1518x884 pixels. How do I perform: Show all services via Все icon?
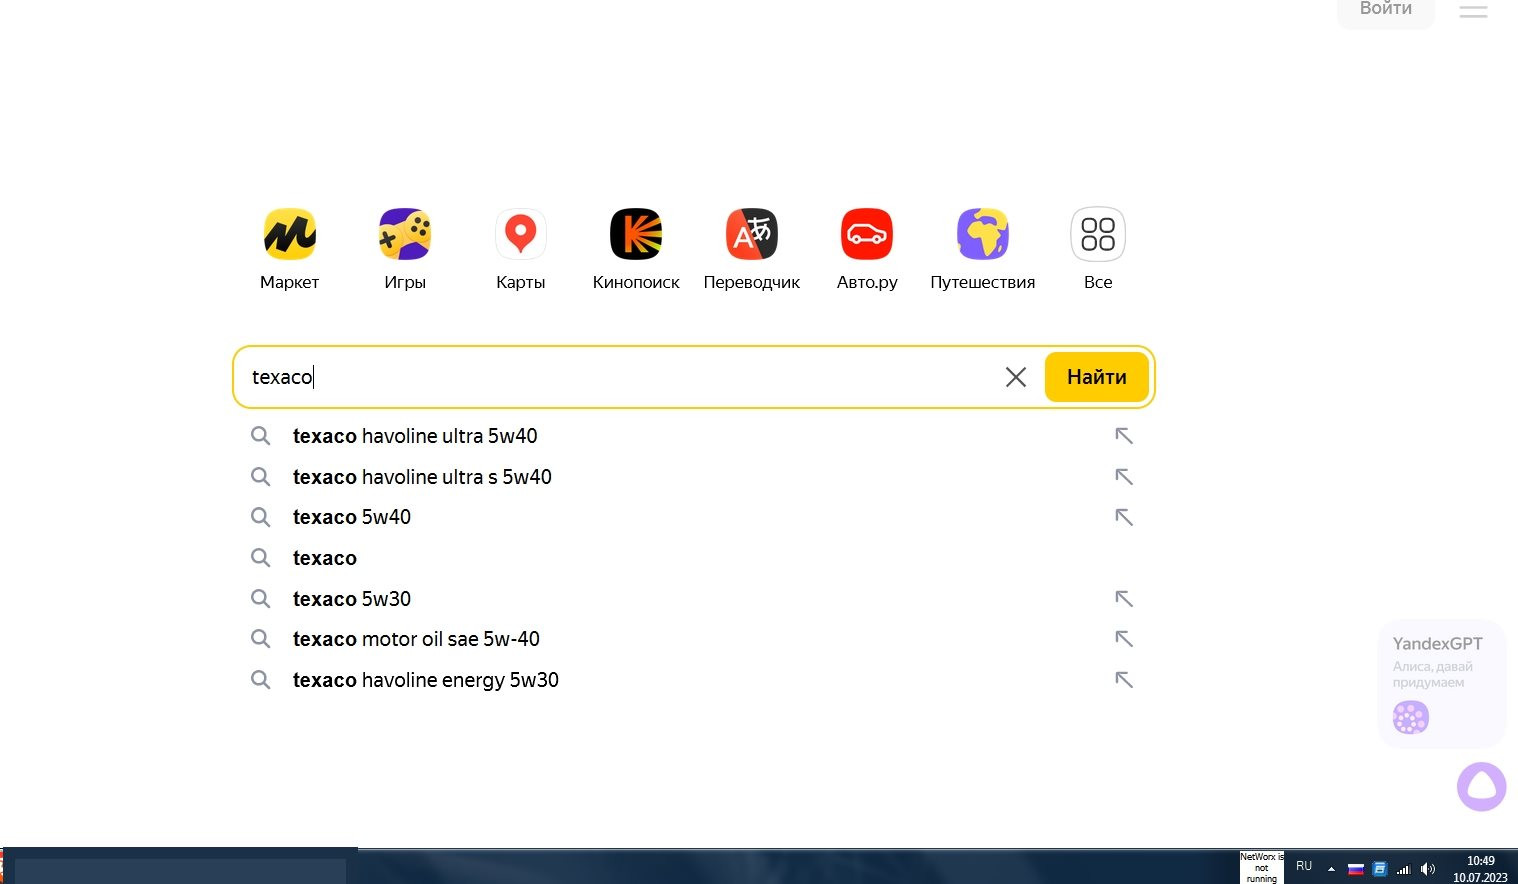tap(1098, 234)
